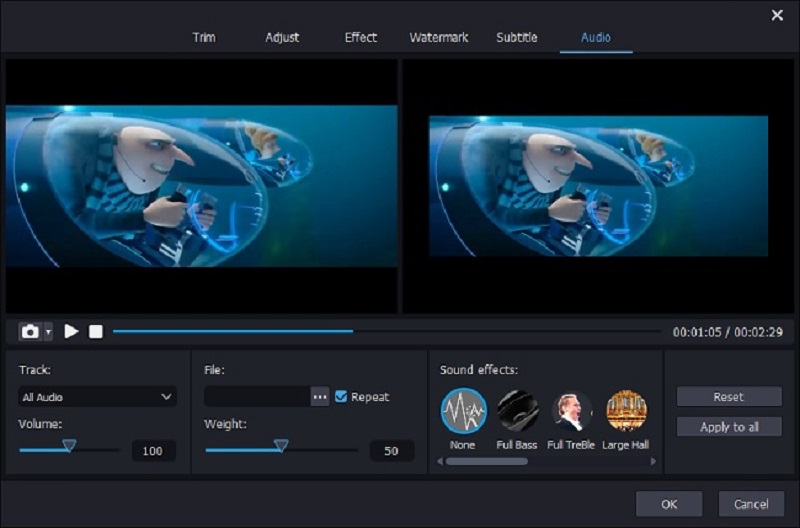Choose the Full Treble sound effect

click(x=572, y=411)
